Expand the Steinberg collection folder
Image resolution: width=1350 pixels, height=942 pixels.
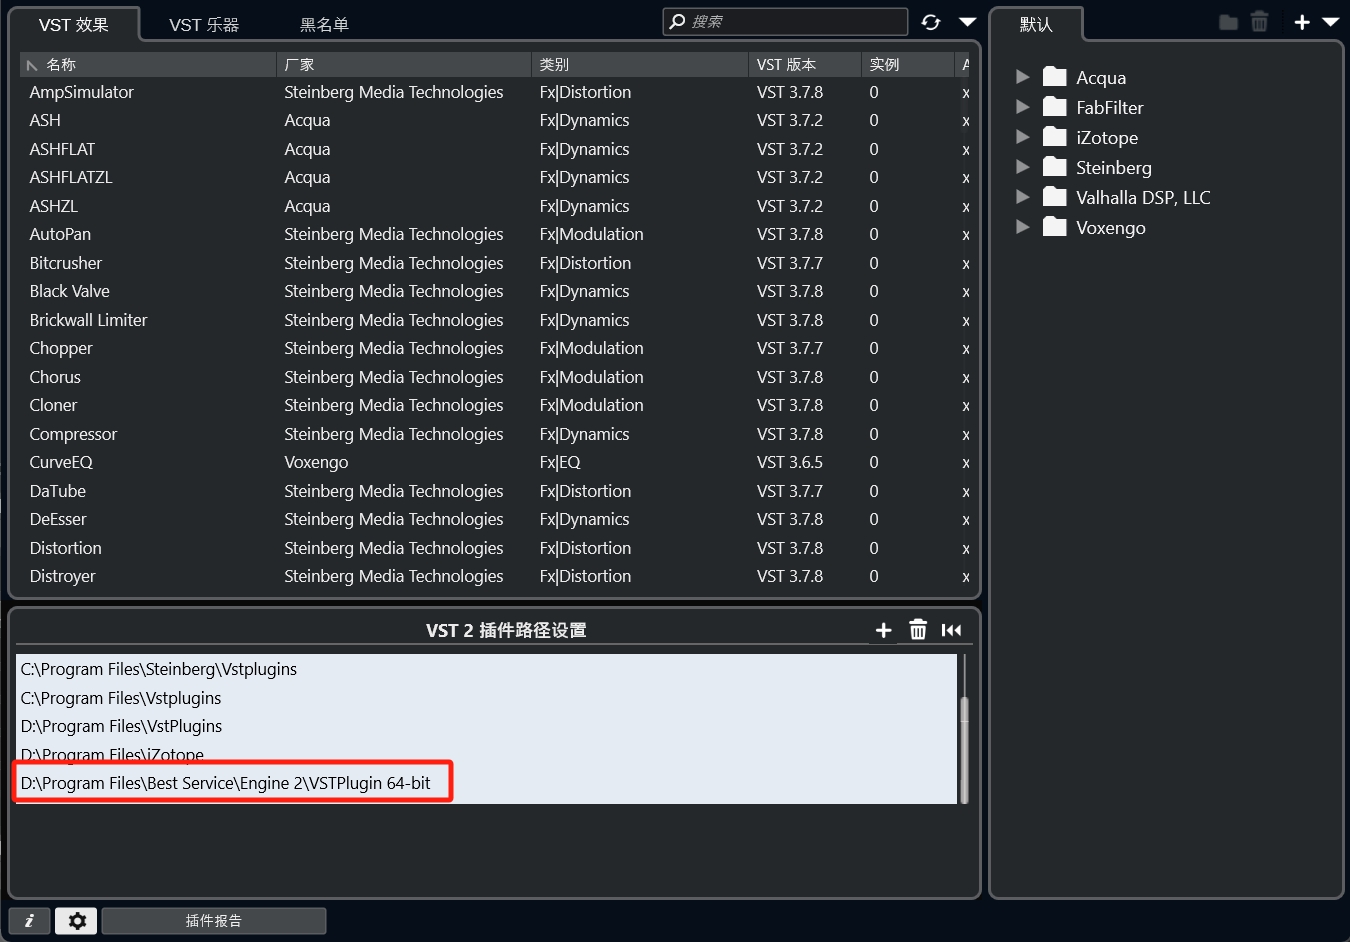click(x=1022, y=167)
